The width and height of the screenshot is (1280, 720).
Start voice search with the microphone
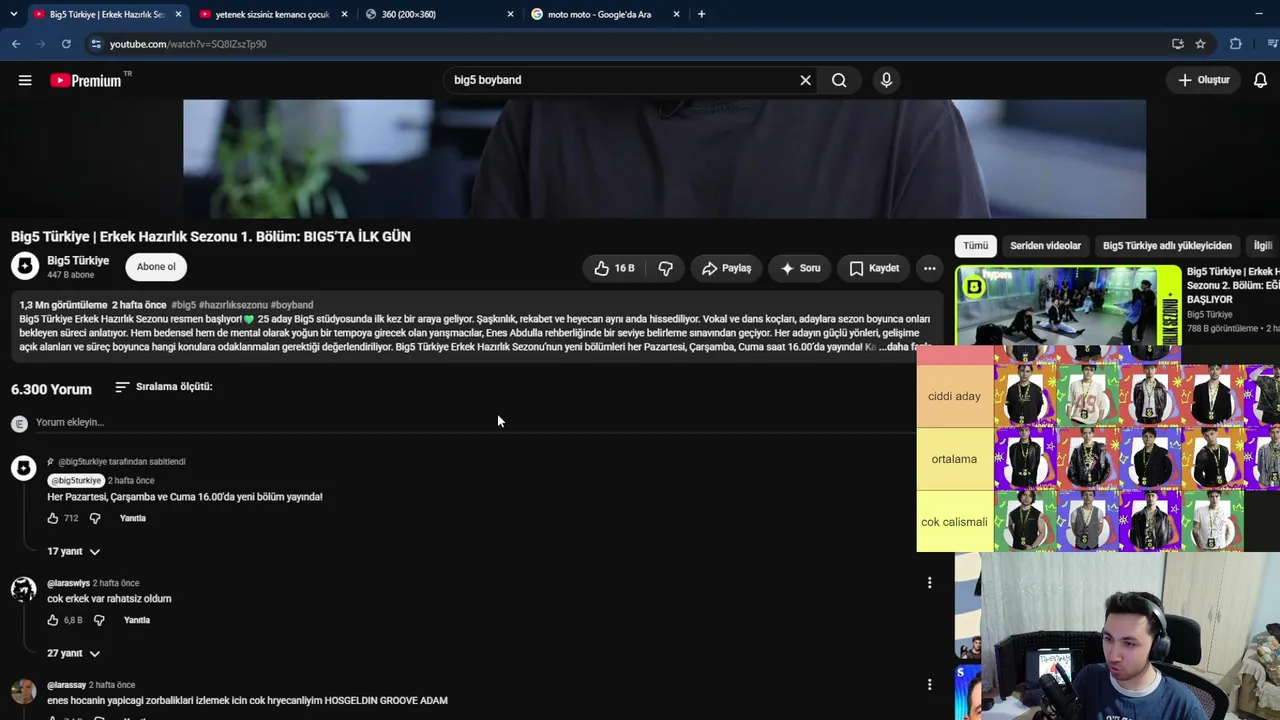pyautogui.click(x=886, y=80)
